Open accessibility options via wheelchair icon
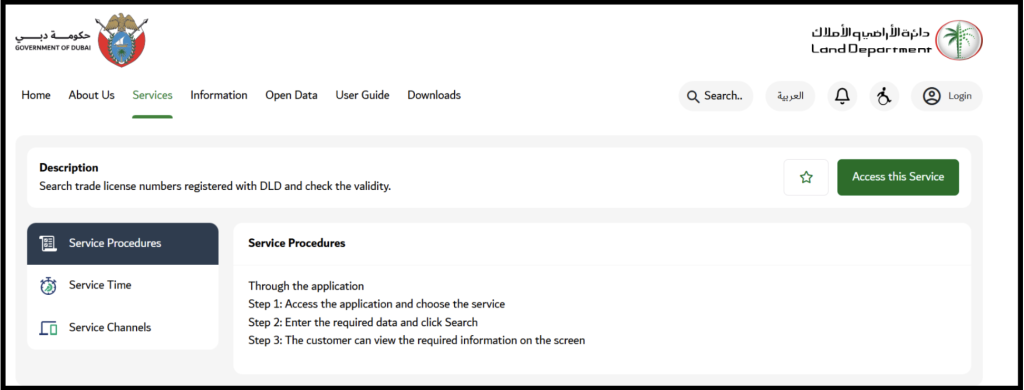The width and height of the screenshot is (1024, 390). click(884, 96)
